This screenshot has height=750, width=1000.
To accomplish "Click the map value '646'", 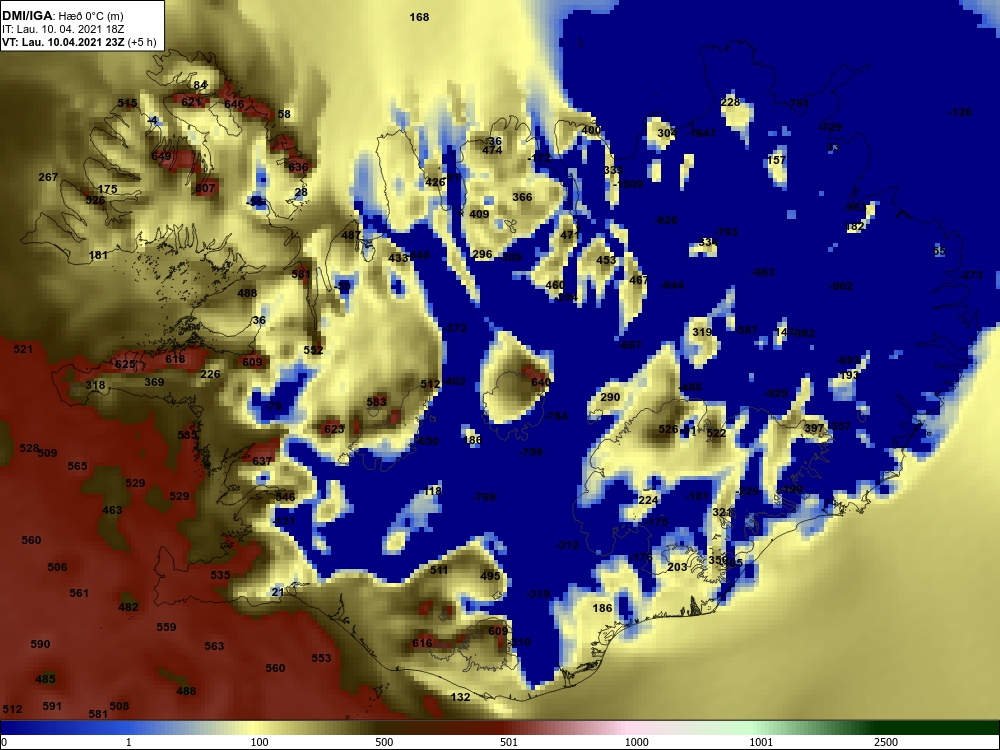I will coord(234,104).
